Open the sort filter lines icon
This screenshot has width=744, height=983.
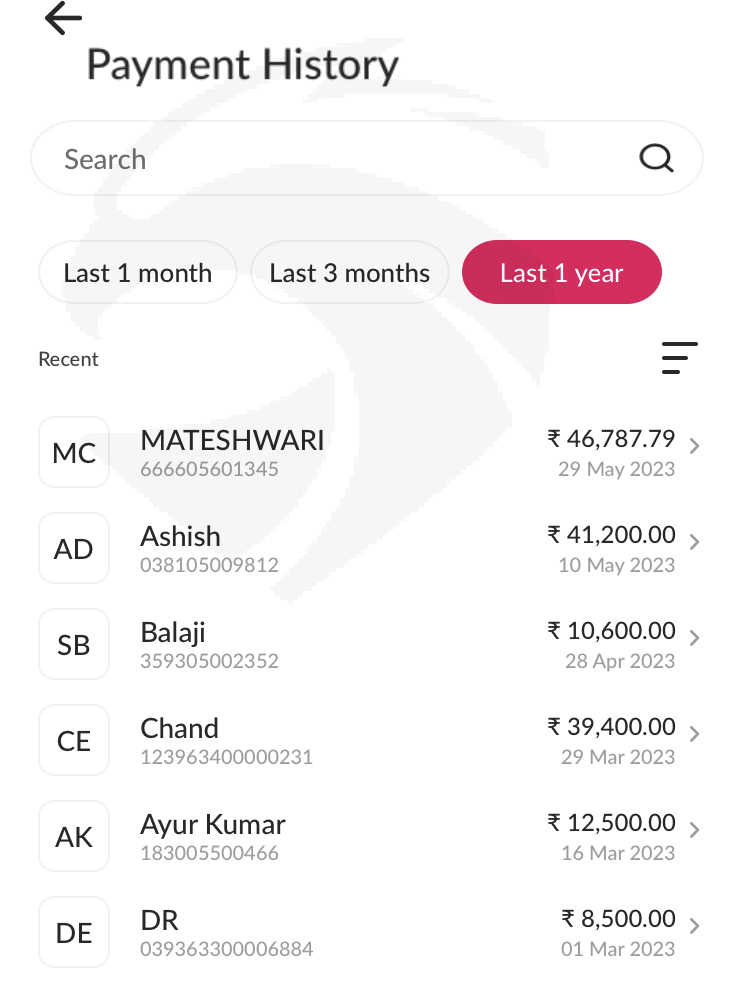point(679,358)
